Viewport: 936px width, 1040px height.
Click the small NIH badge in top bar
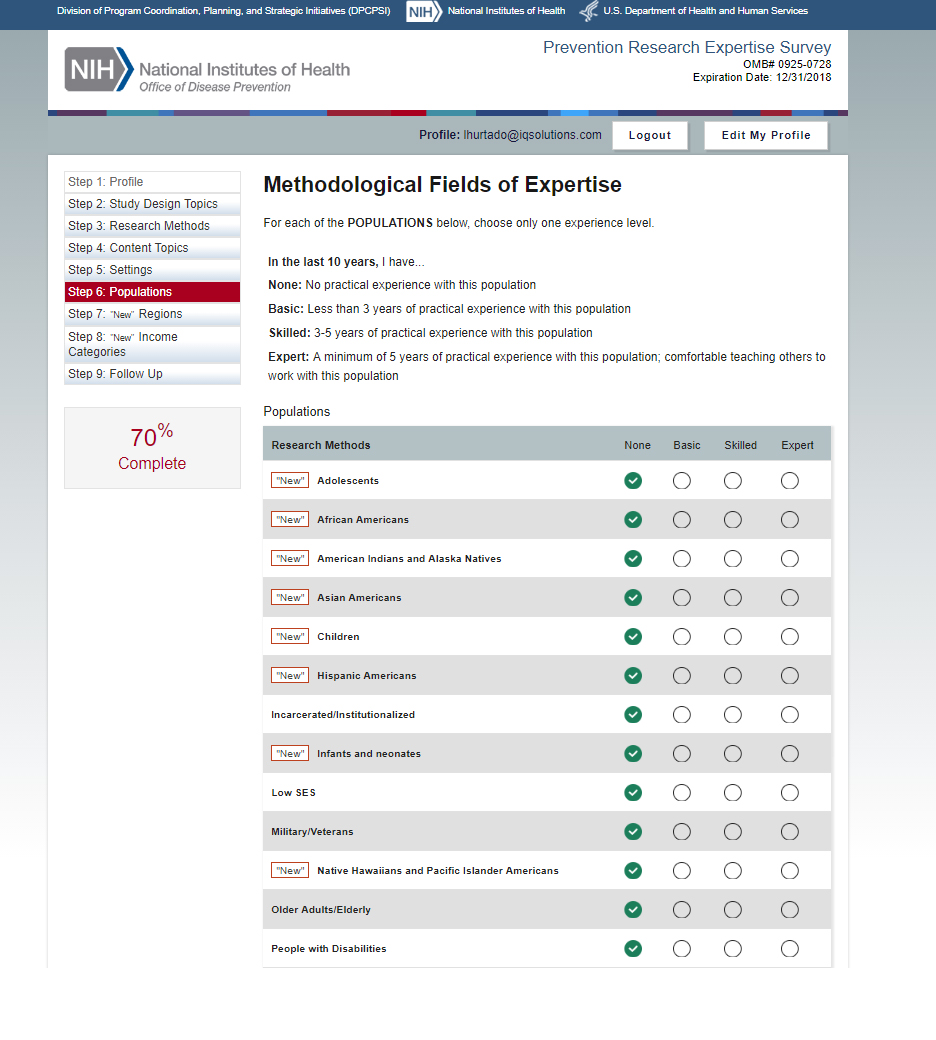coord(424,11)
